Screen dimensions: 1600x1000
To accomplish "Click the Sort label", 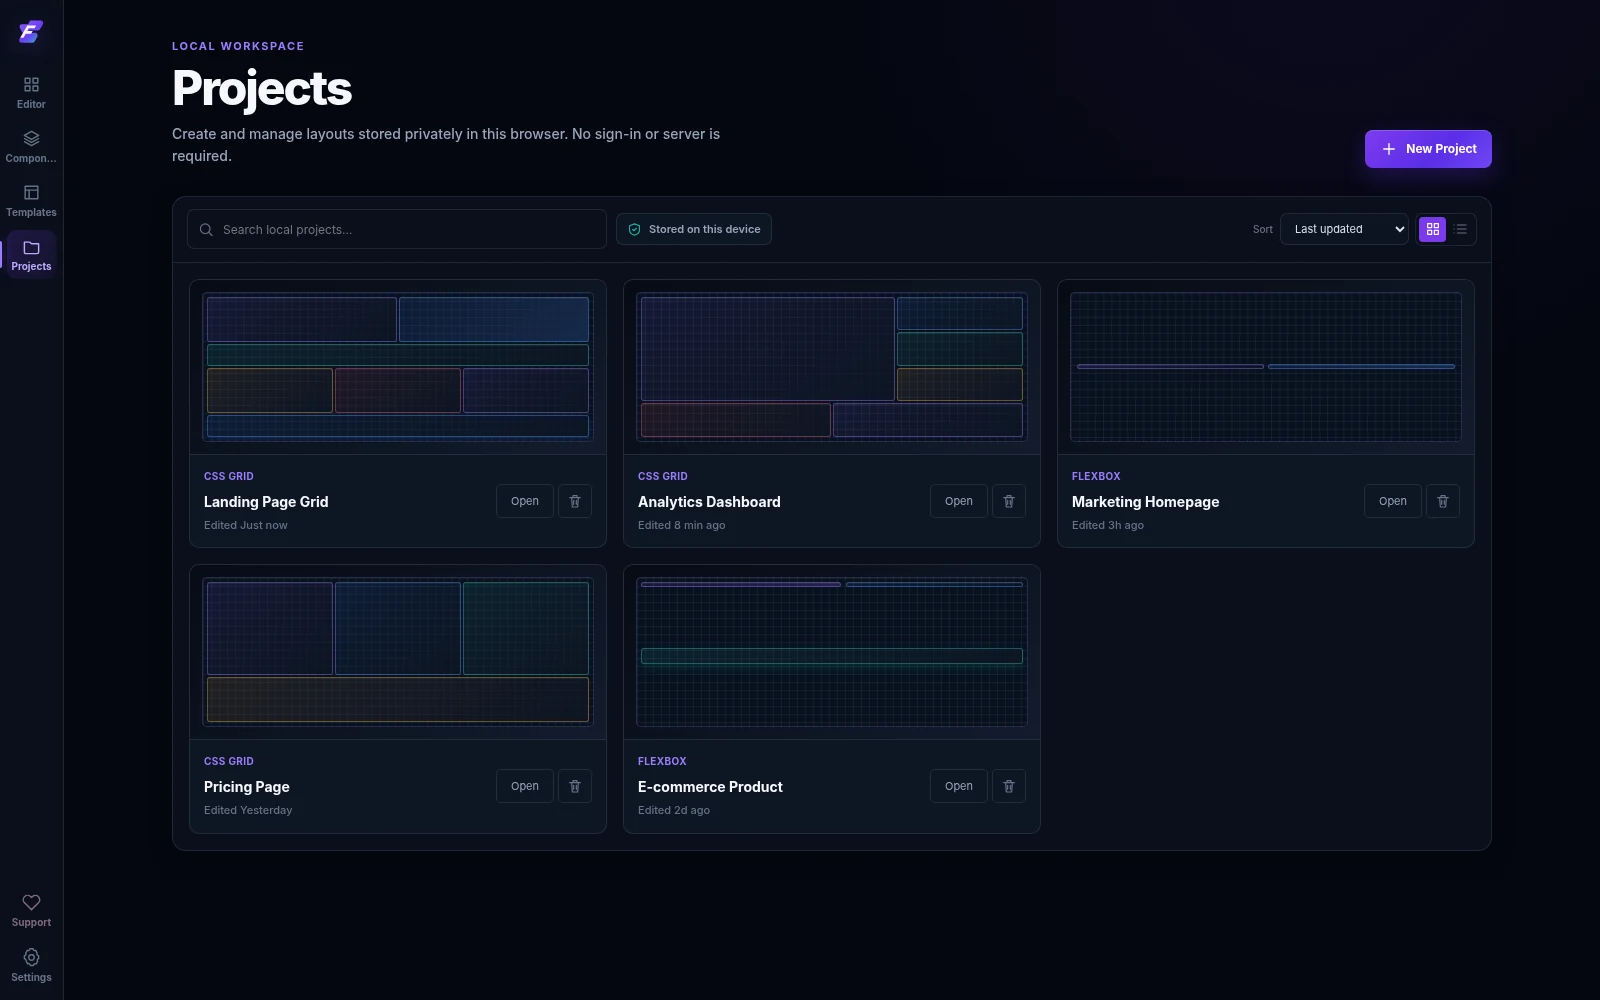I will point(1263,229).
